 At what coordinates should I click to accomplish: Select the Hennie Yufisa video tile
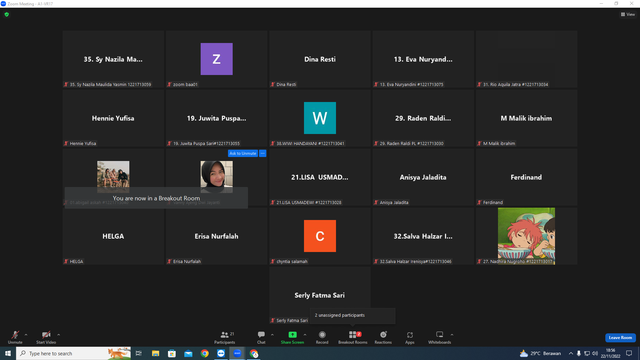coord(113,118)
